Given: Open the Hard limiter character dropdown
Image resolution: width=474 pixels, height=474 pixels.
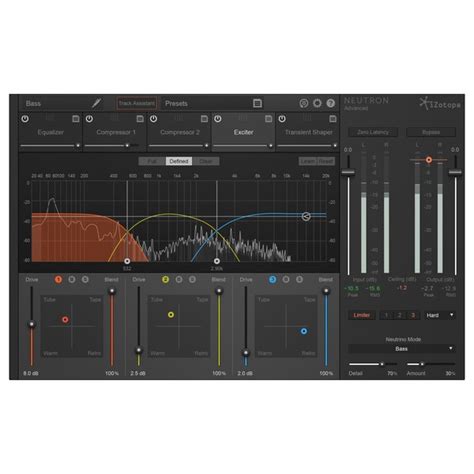Looking at the screenshot, I should (440, 315).
